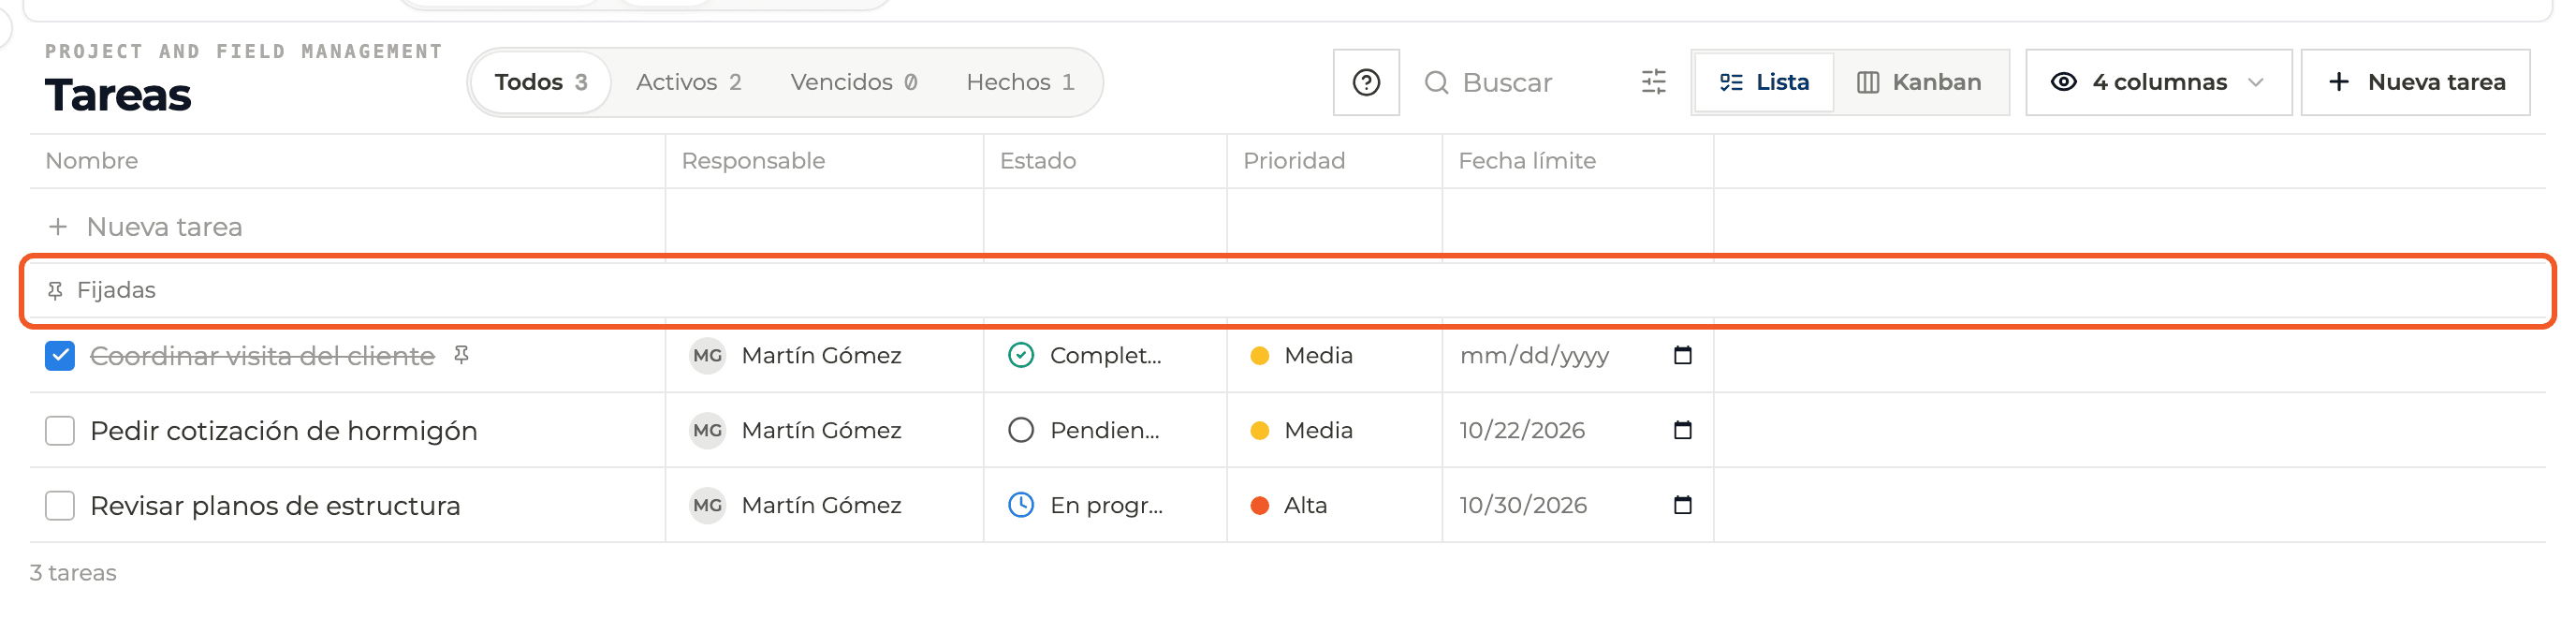Click the yellow priority dot for Pedir cotización
This screenshot has width=2576, height=618.
[x=1260, y=431]
